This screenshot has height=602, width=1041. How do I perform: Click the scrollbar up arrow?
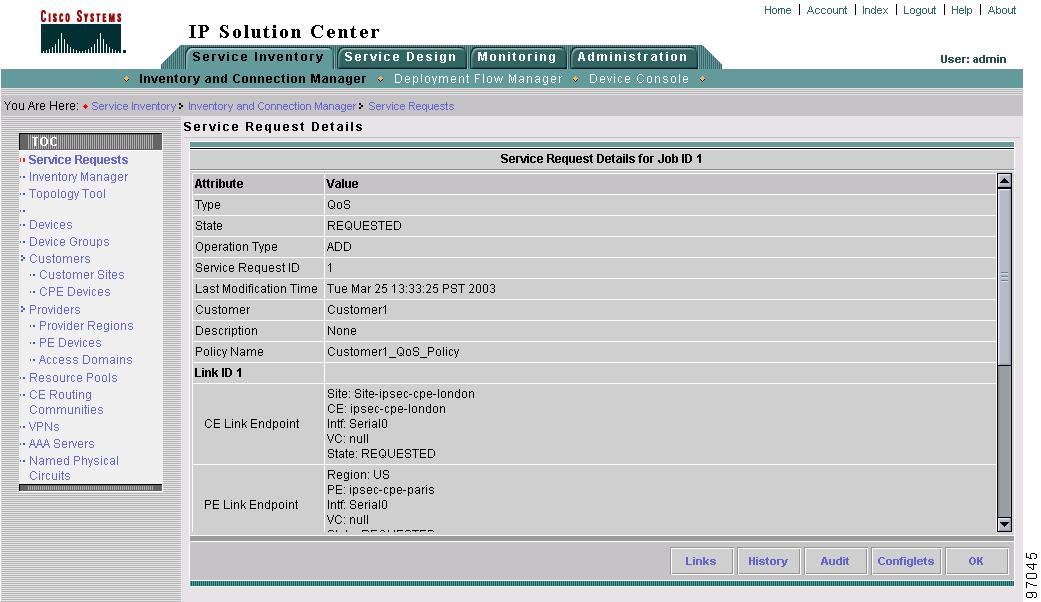coord(1004,181)
